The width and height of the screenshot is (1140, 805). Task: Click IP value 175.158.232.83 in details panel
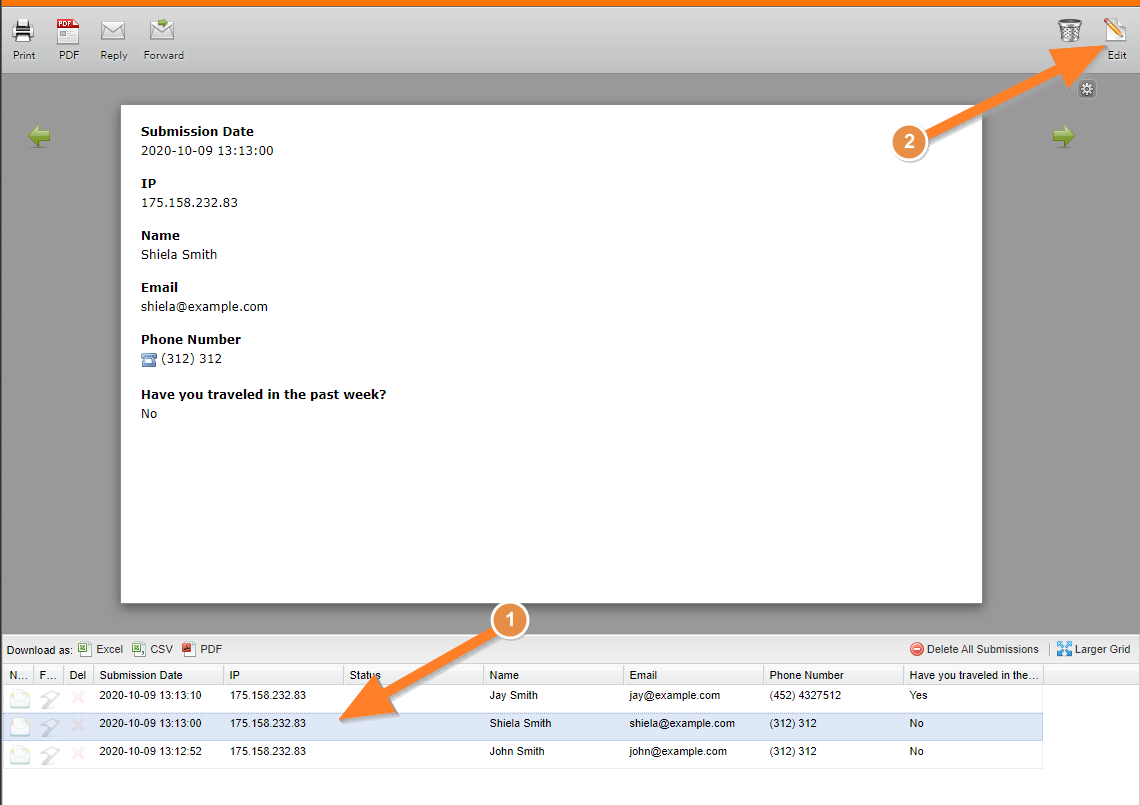click(189, 203)
